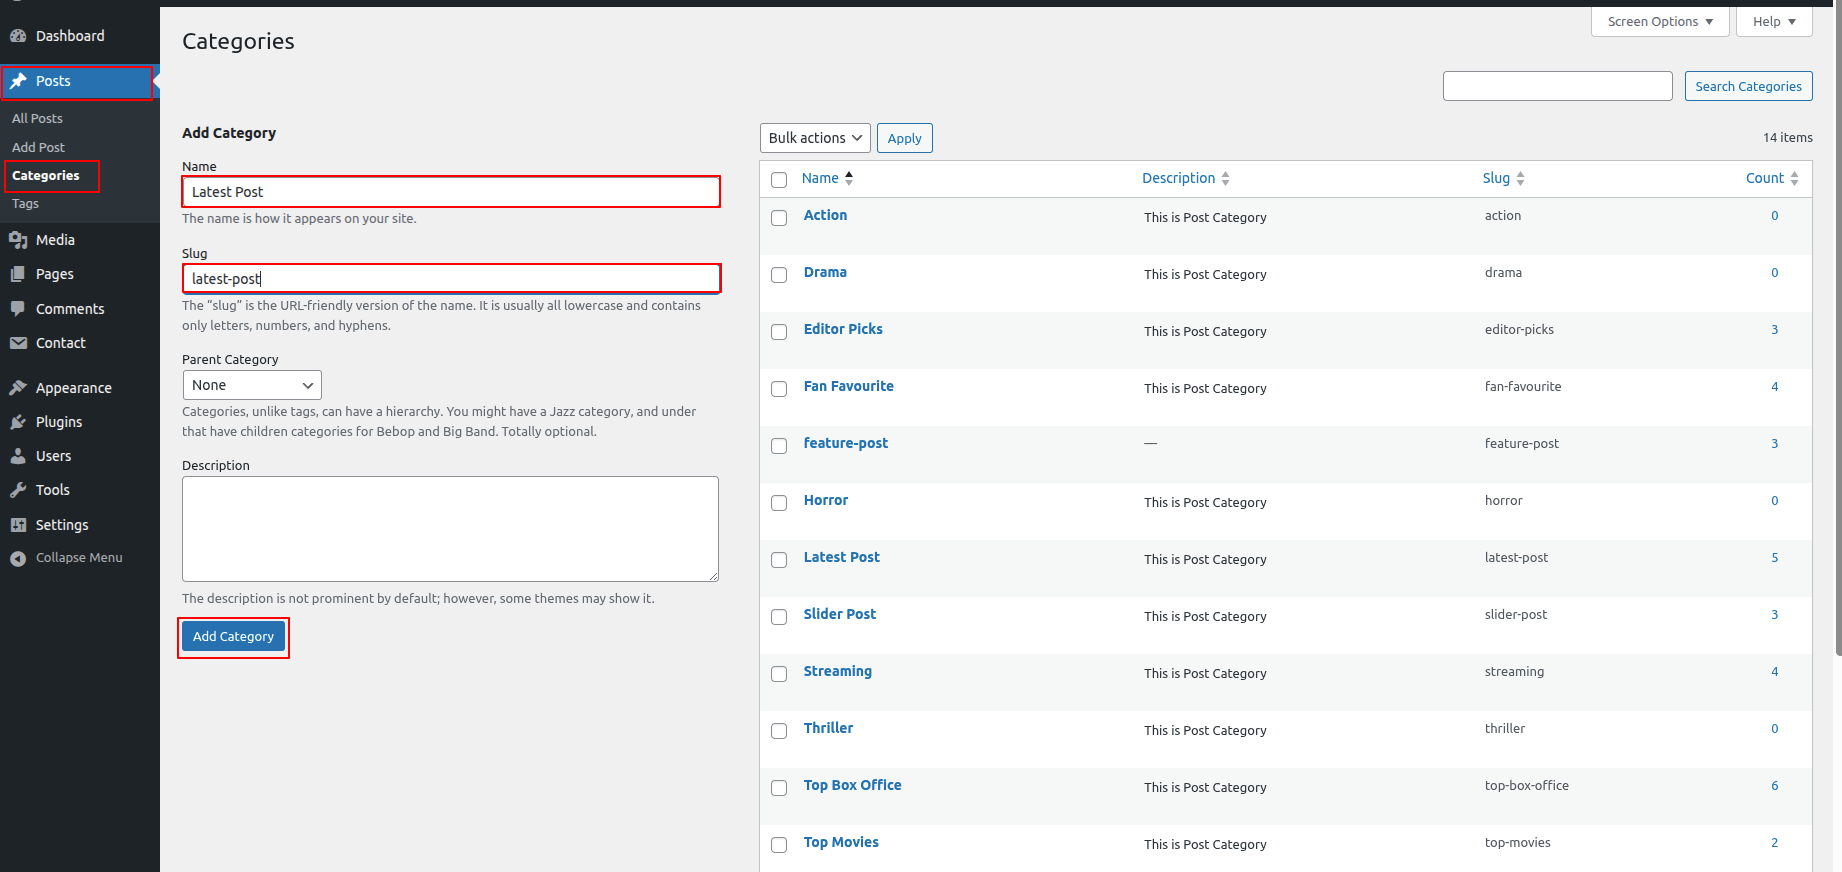Viewport: 1842px width, 872px height.
Task: Tick the checkbox for Horror category
Action: click(x=779, y=503)
